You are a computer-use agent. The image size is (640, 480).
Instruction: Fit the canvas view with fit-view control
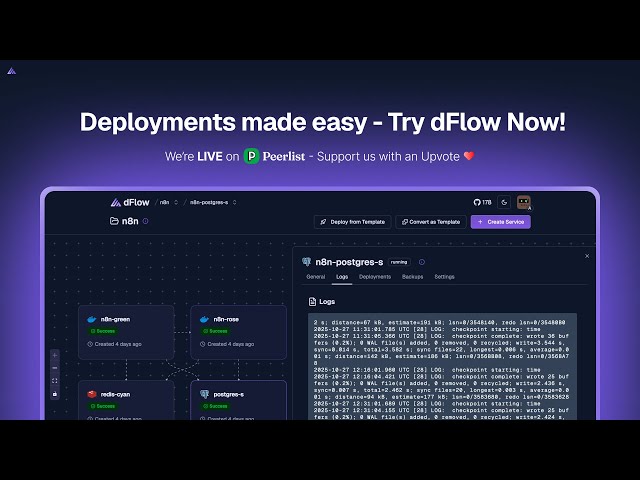coord(55,381)
